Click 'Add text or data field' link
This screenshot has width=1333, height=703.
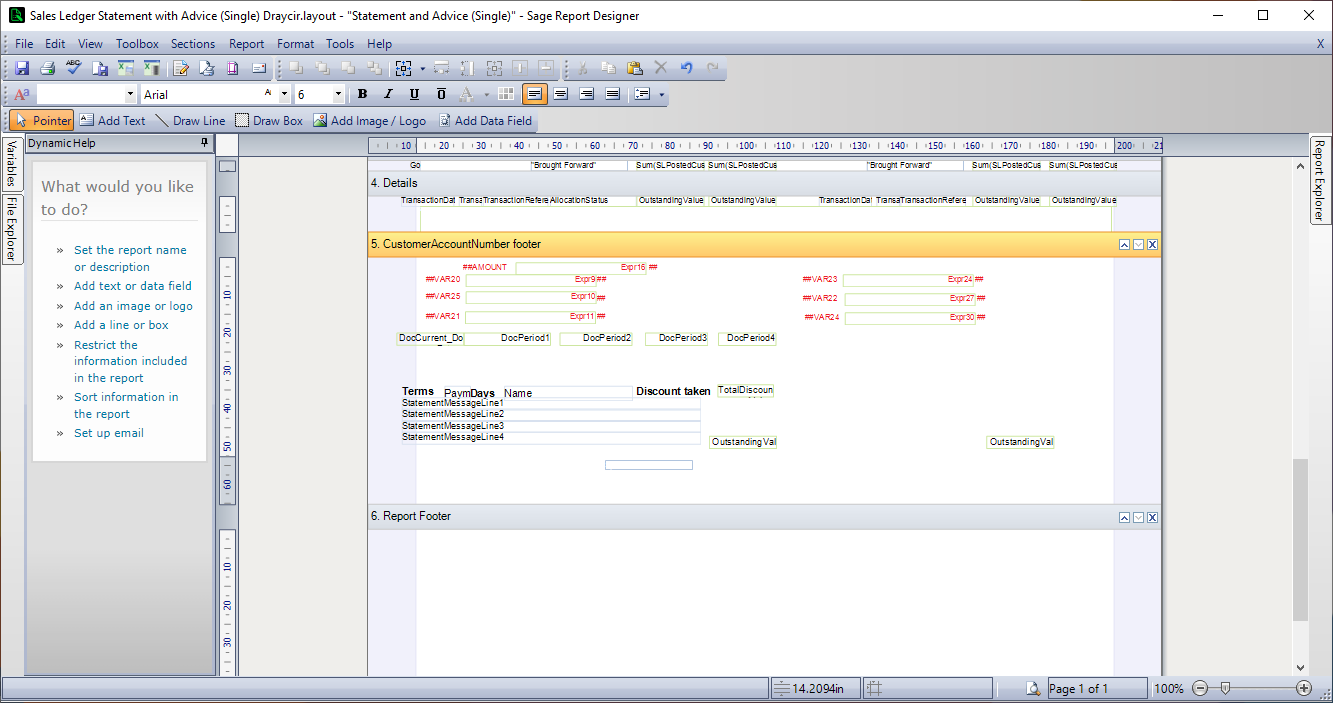(x=133, y=286)
